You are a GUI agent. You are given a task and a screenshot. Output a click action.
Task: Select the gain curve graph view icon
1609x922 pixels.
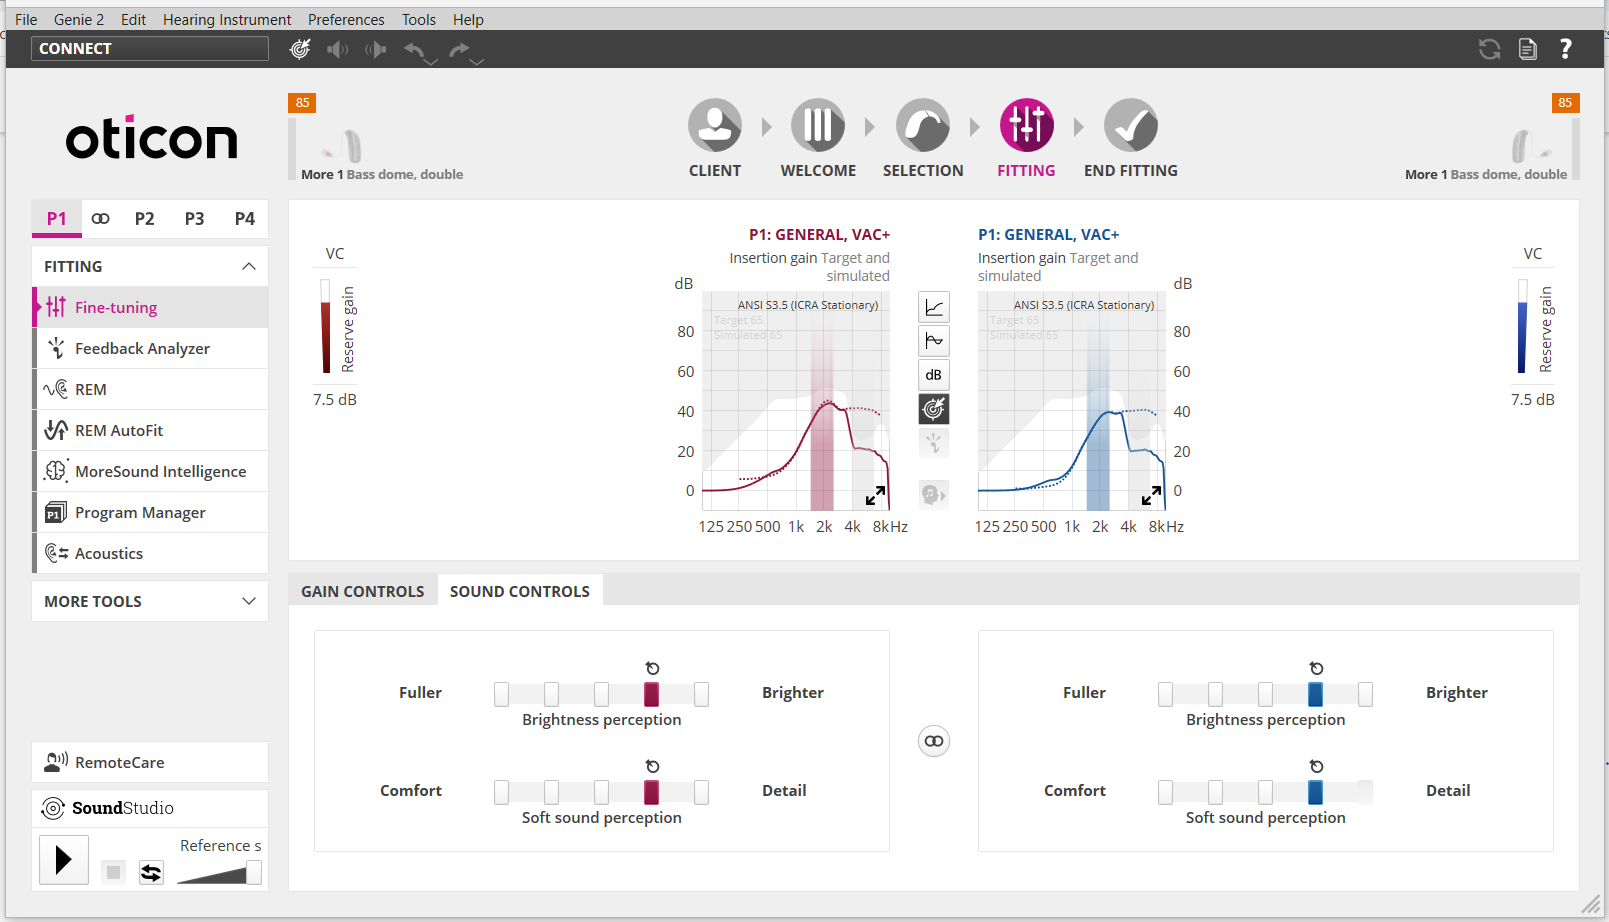coord(934,307)
